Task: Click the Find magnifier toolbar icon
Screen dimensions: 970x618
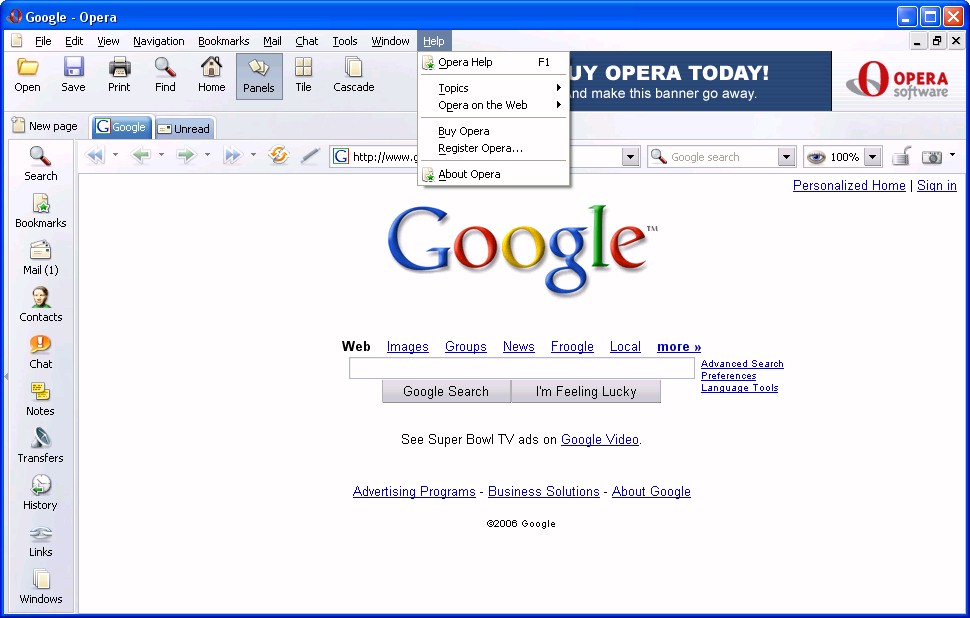Action: (165, 75)
